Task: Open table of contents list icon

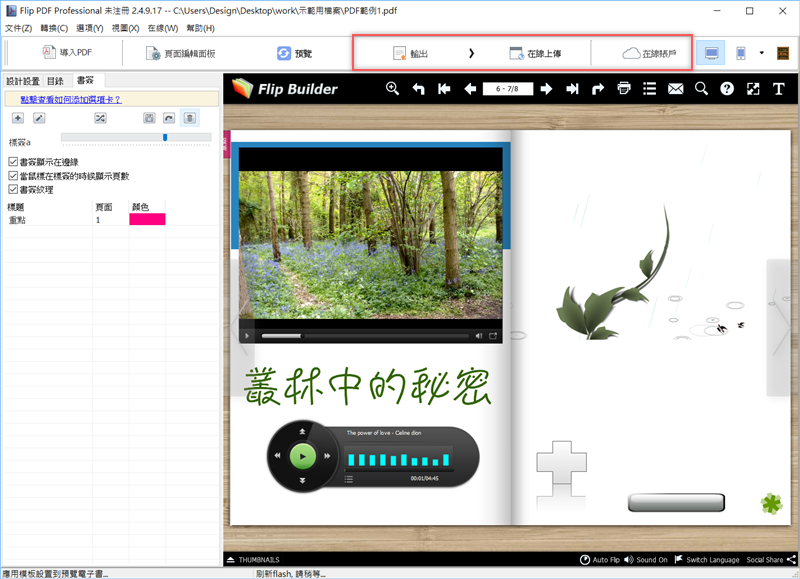Action: tap(650, 89)
